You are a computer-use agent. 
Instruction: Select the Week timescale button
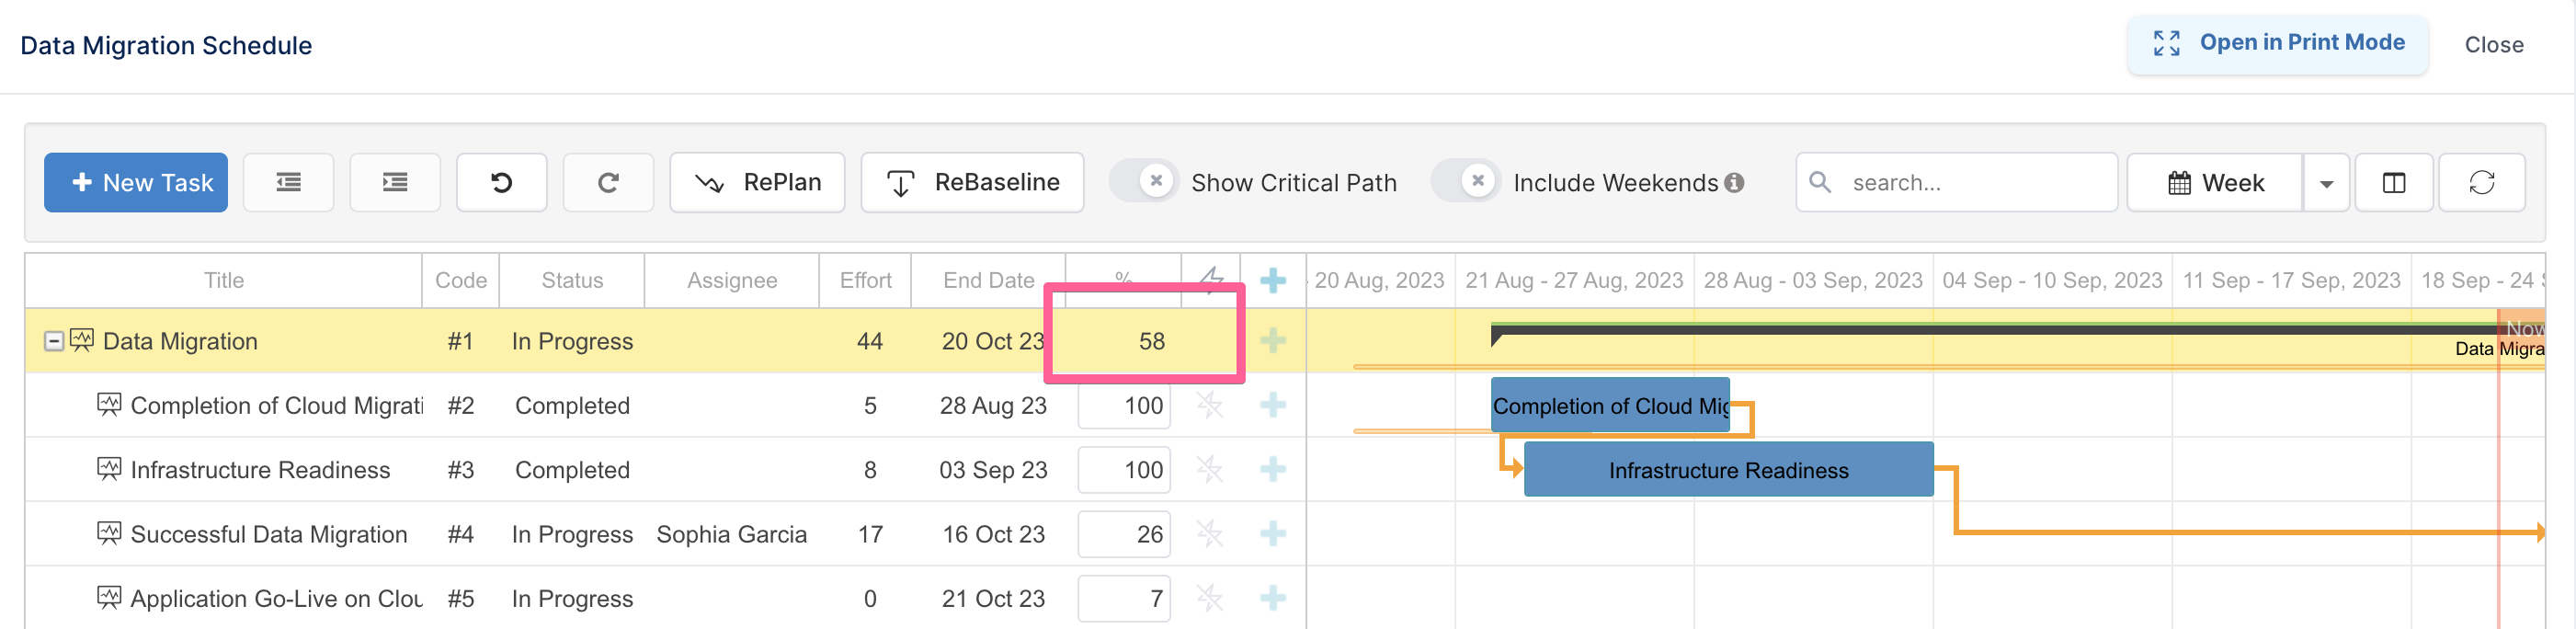2215,183
